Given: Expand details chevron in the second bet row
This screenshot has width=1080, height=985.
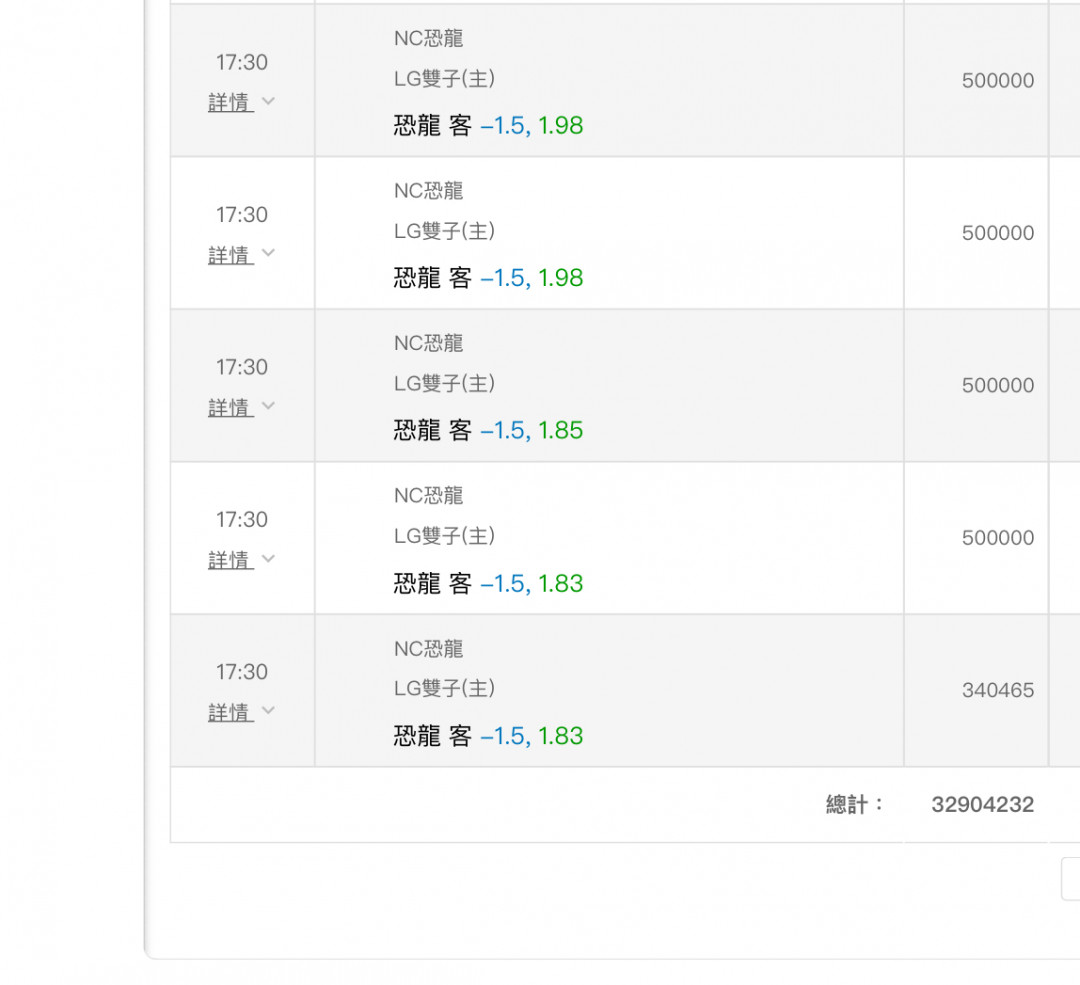Looking at the screenshot, I should [x=268, y=253].
